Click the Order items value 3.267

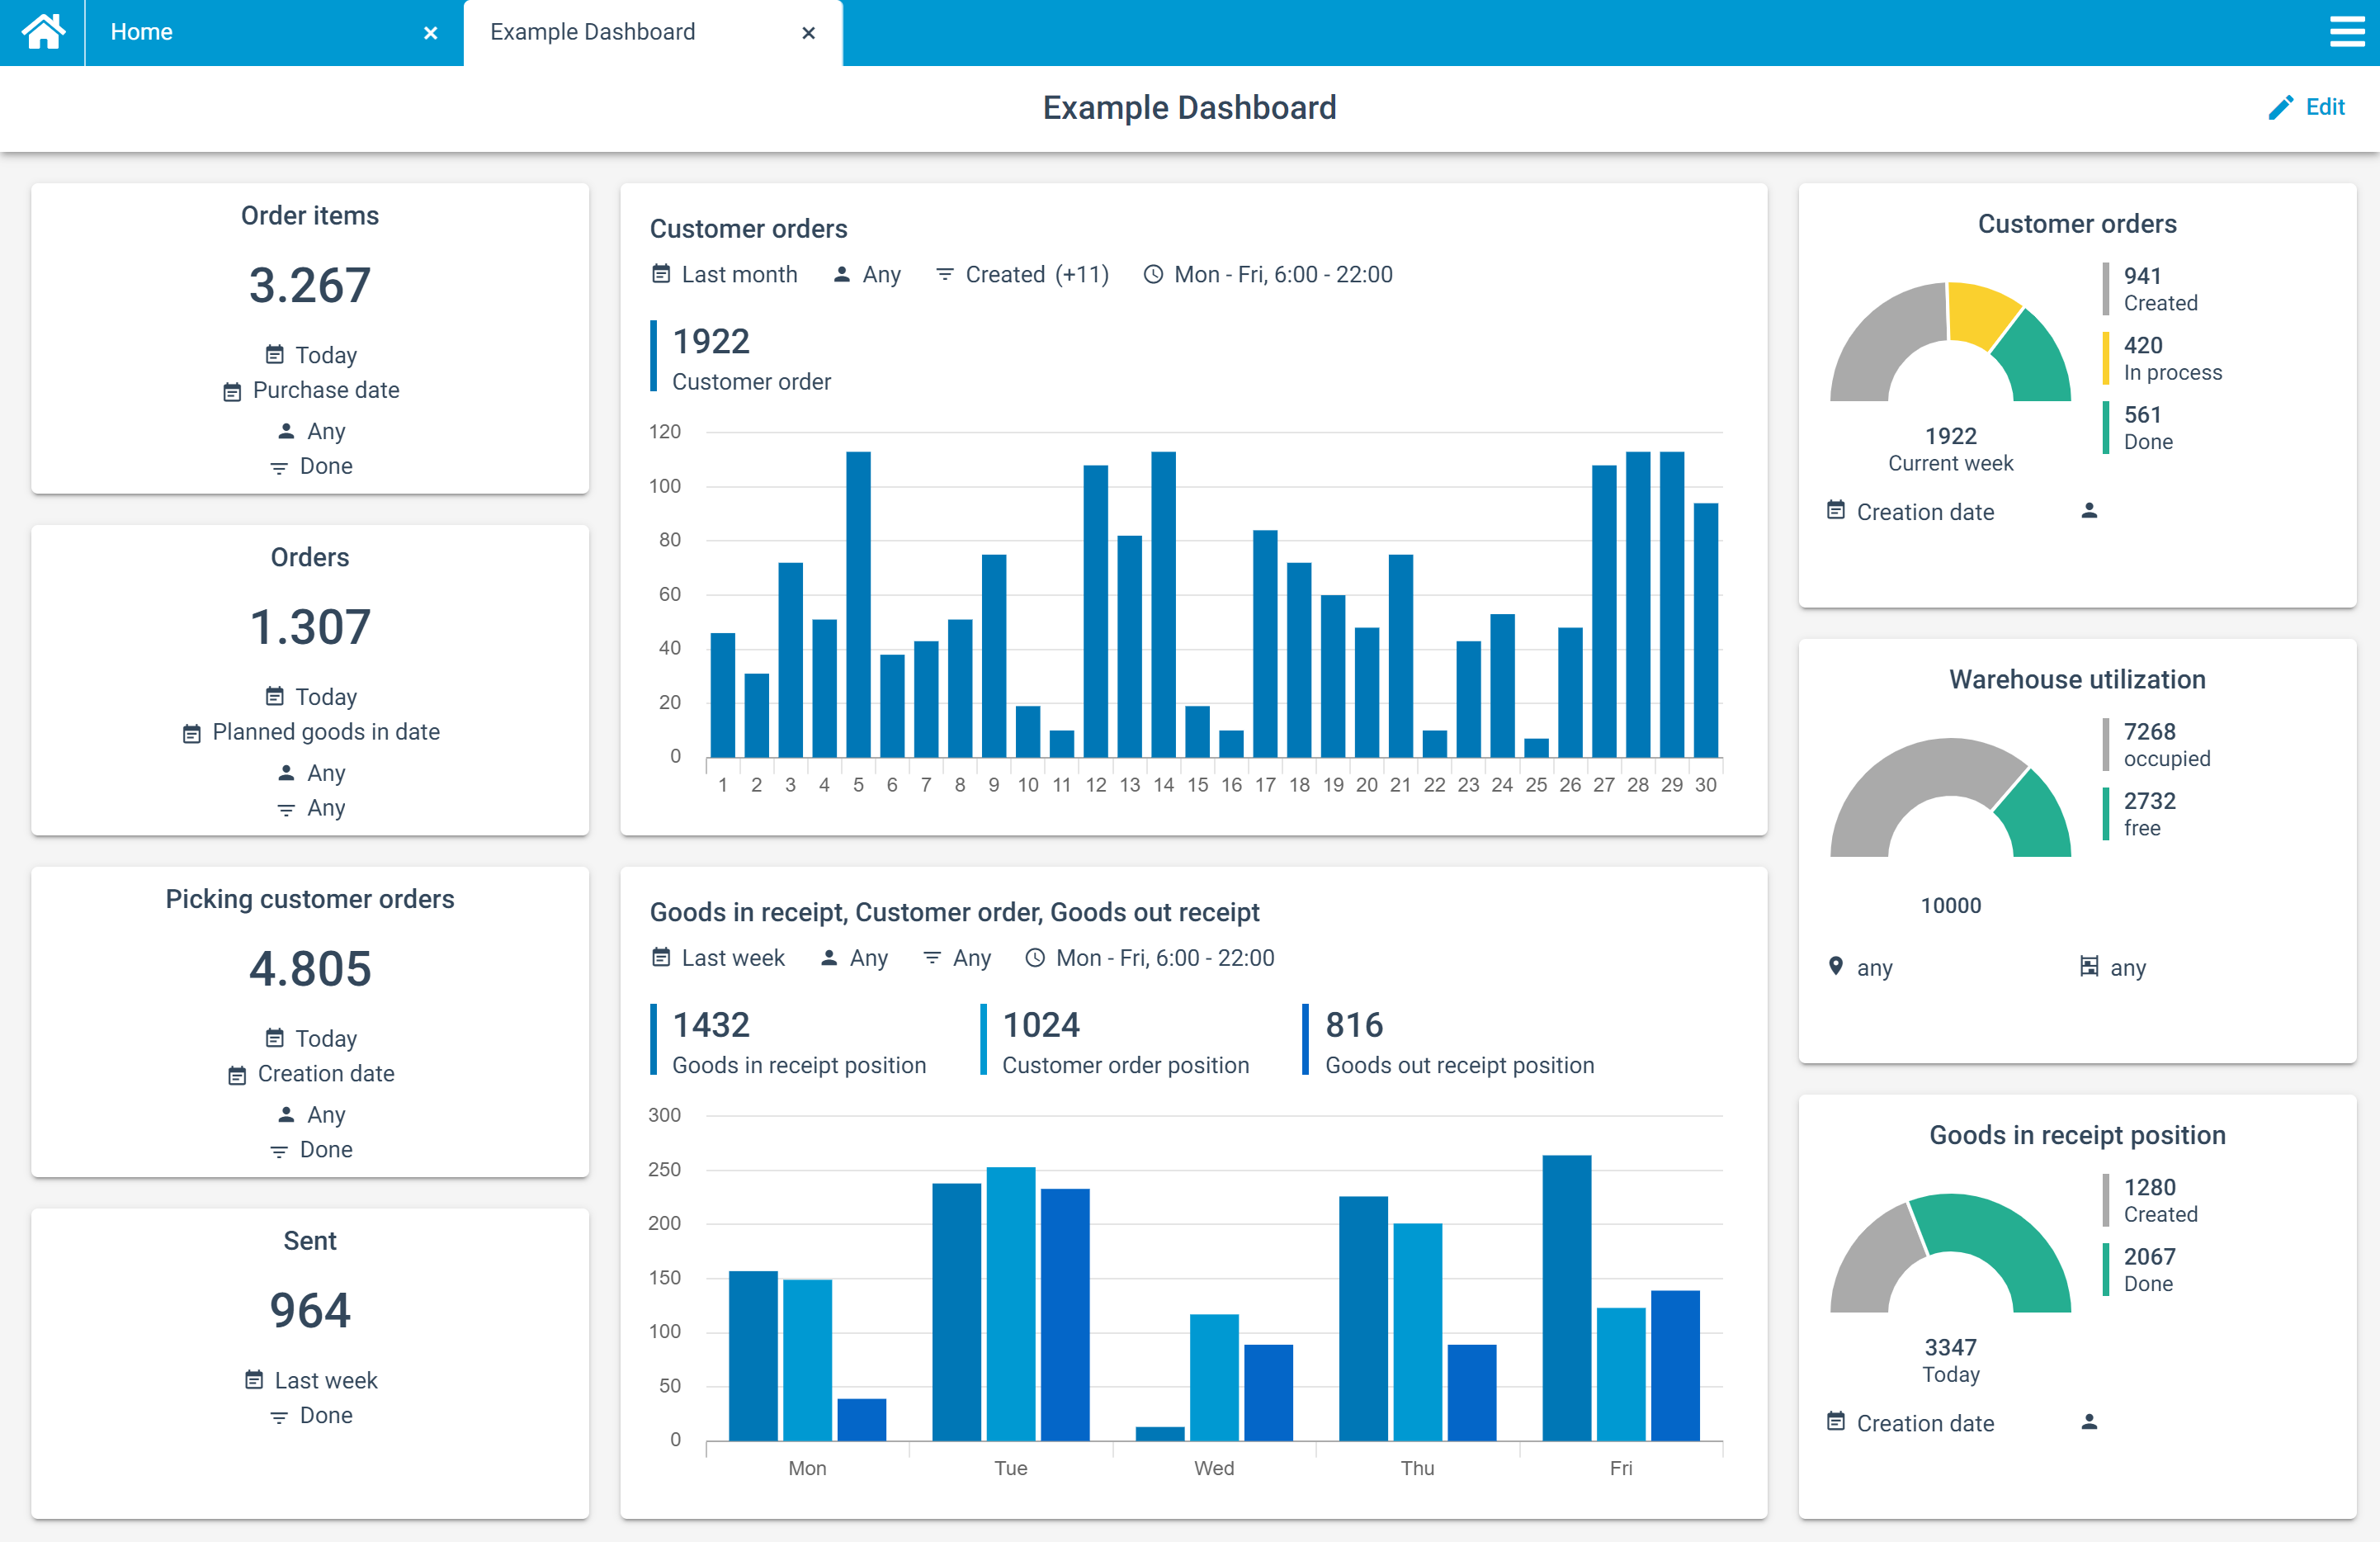pos(310,286)
